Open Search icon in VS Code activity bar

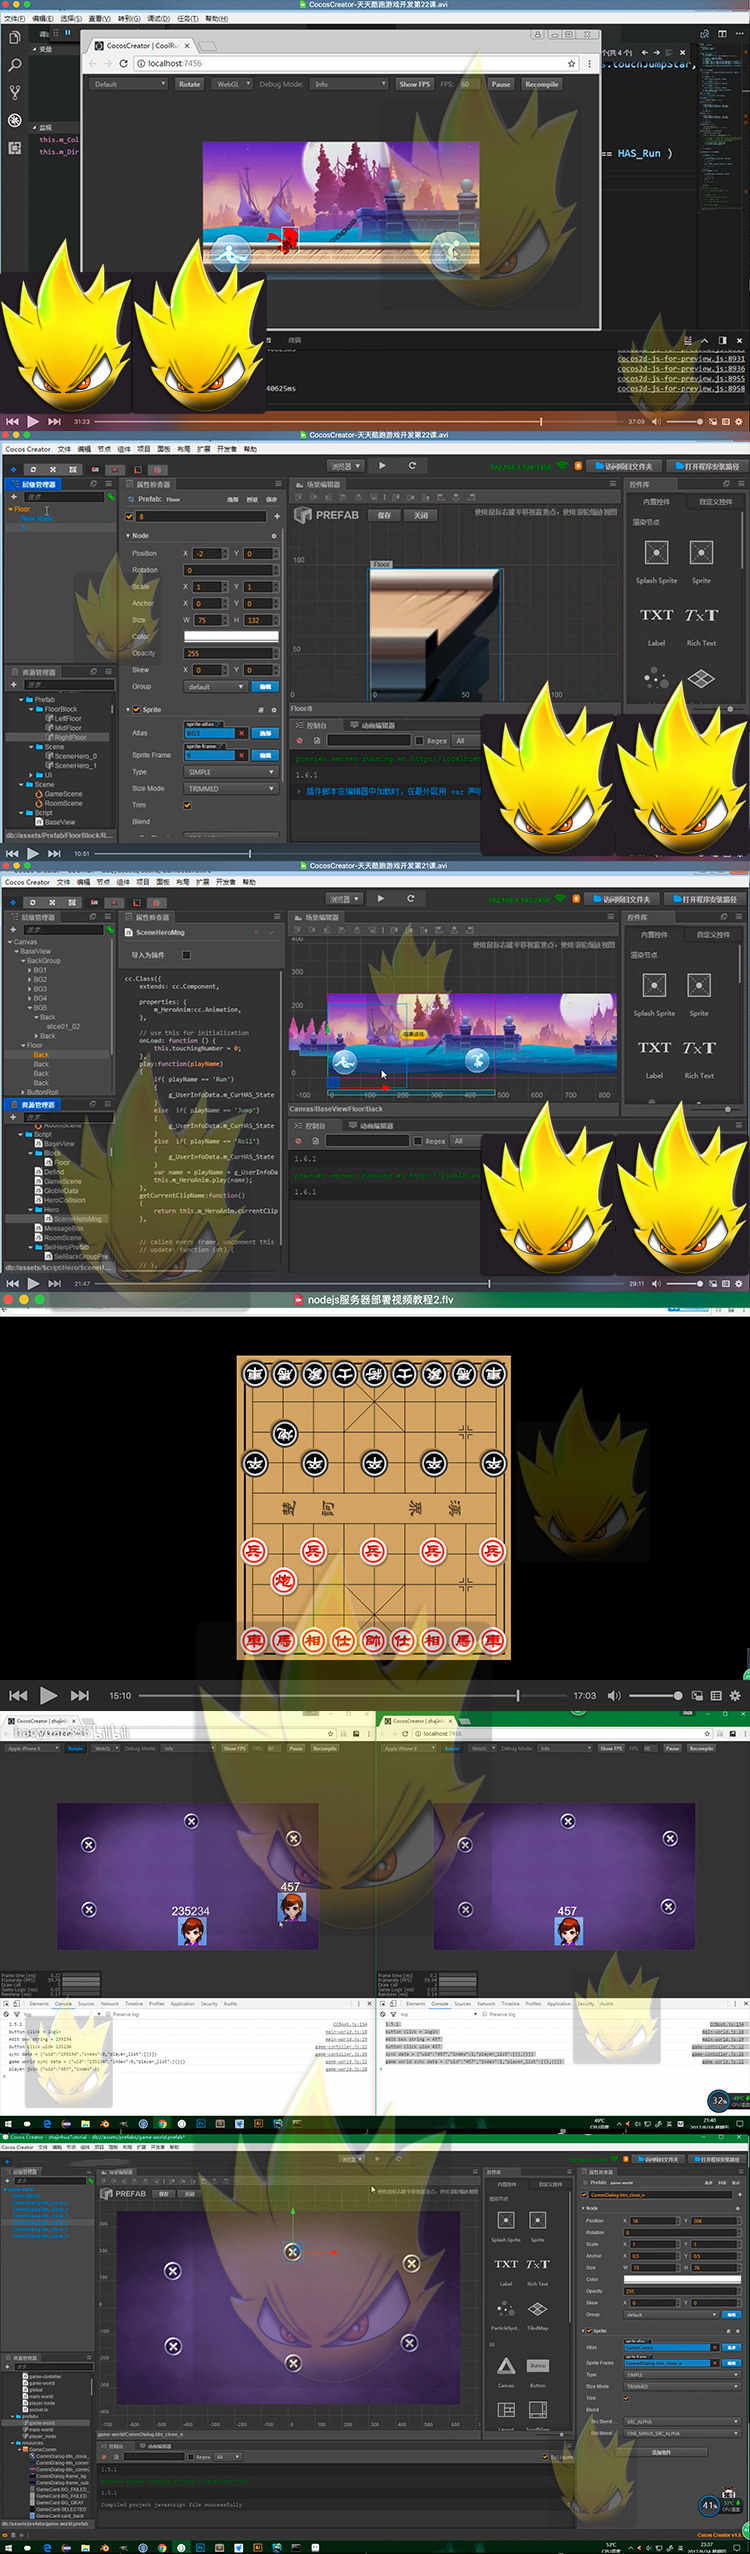pos(14,65)
